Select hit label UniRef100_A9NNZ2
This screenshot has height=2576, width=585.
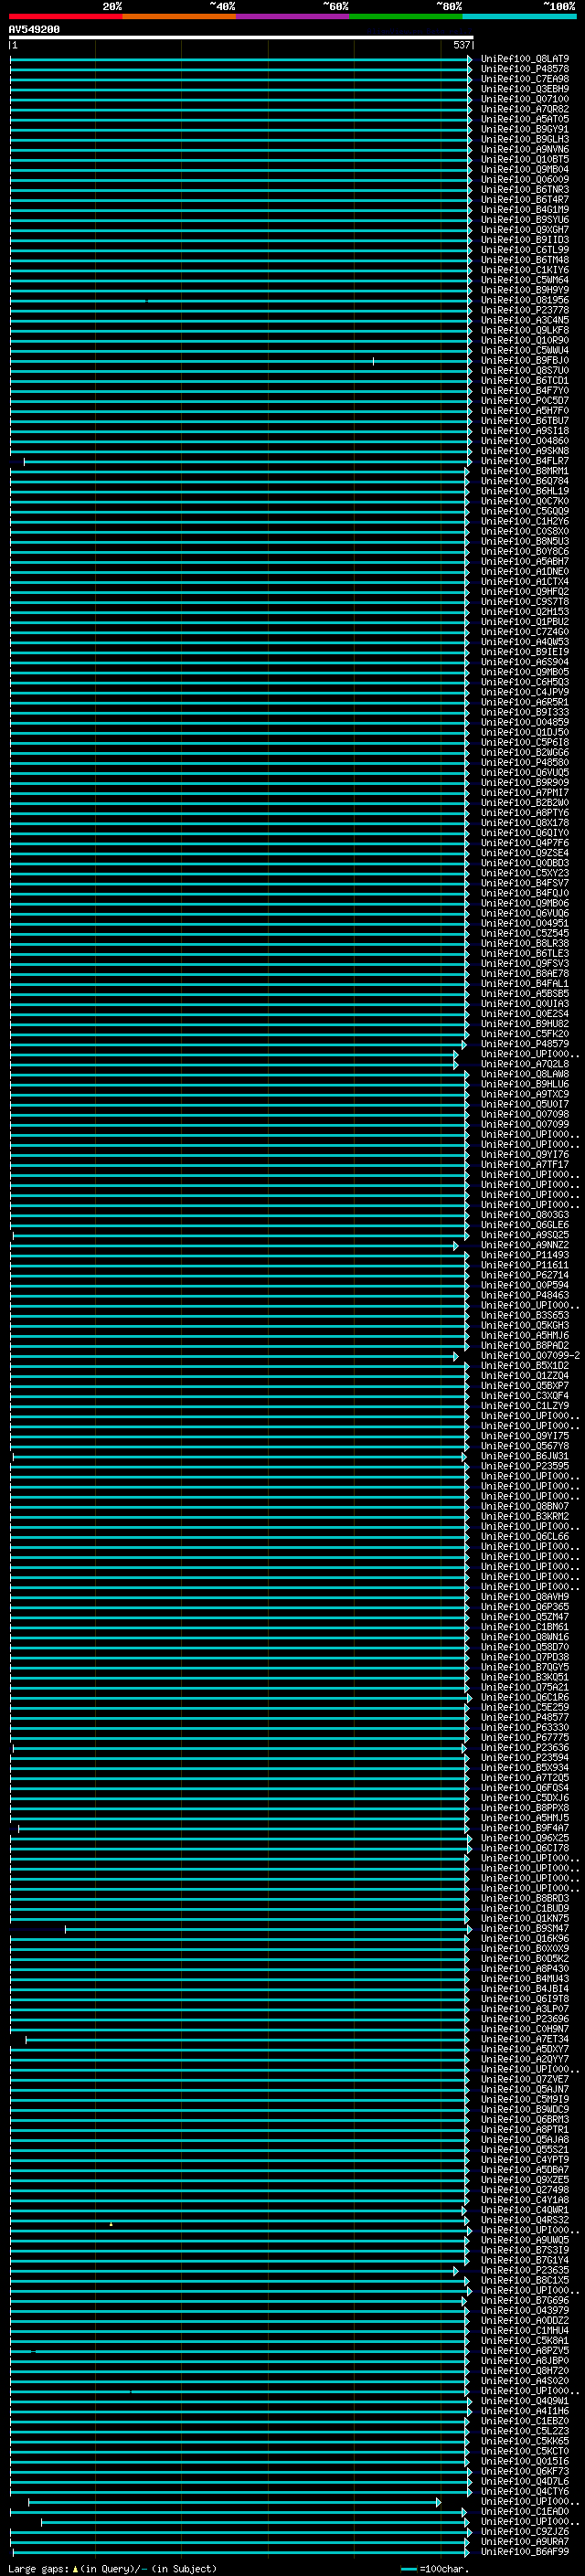click(525, 1245)
